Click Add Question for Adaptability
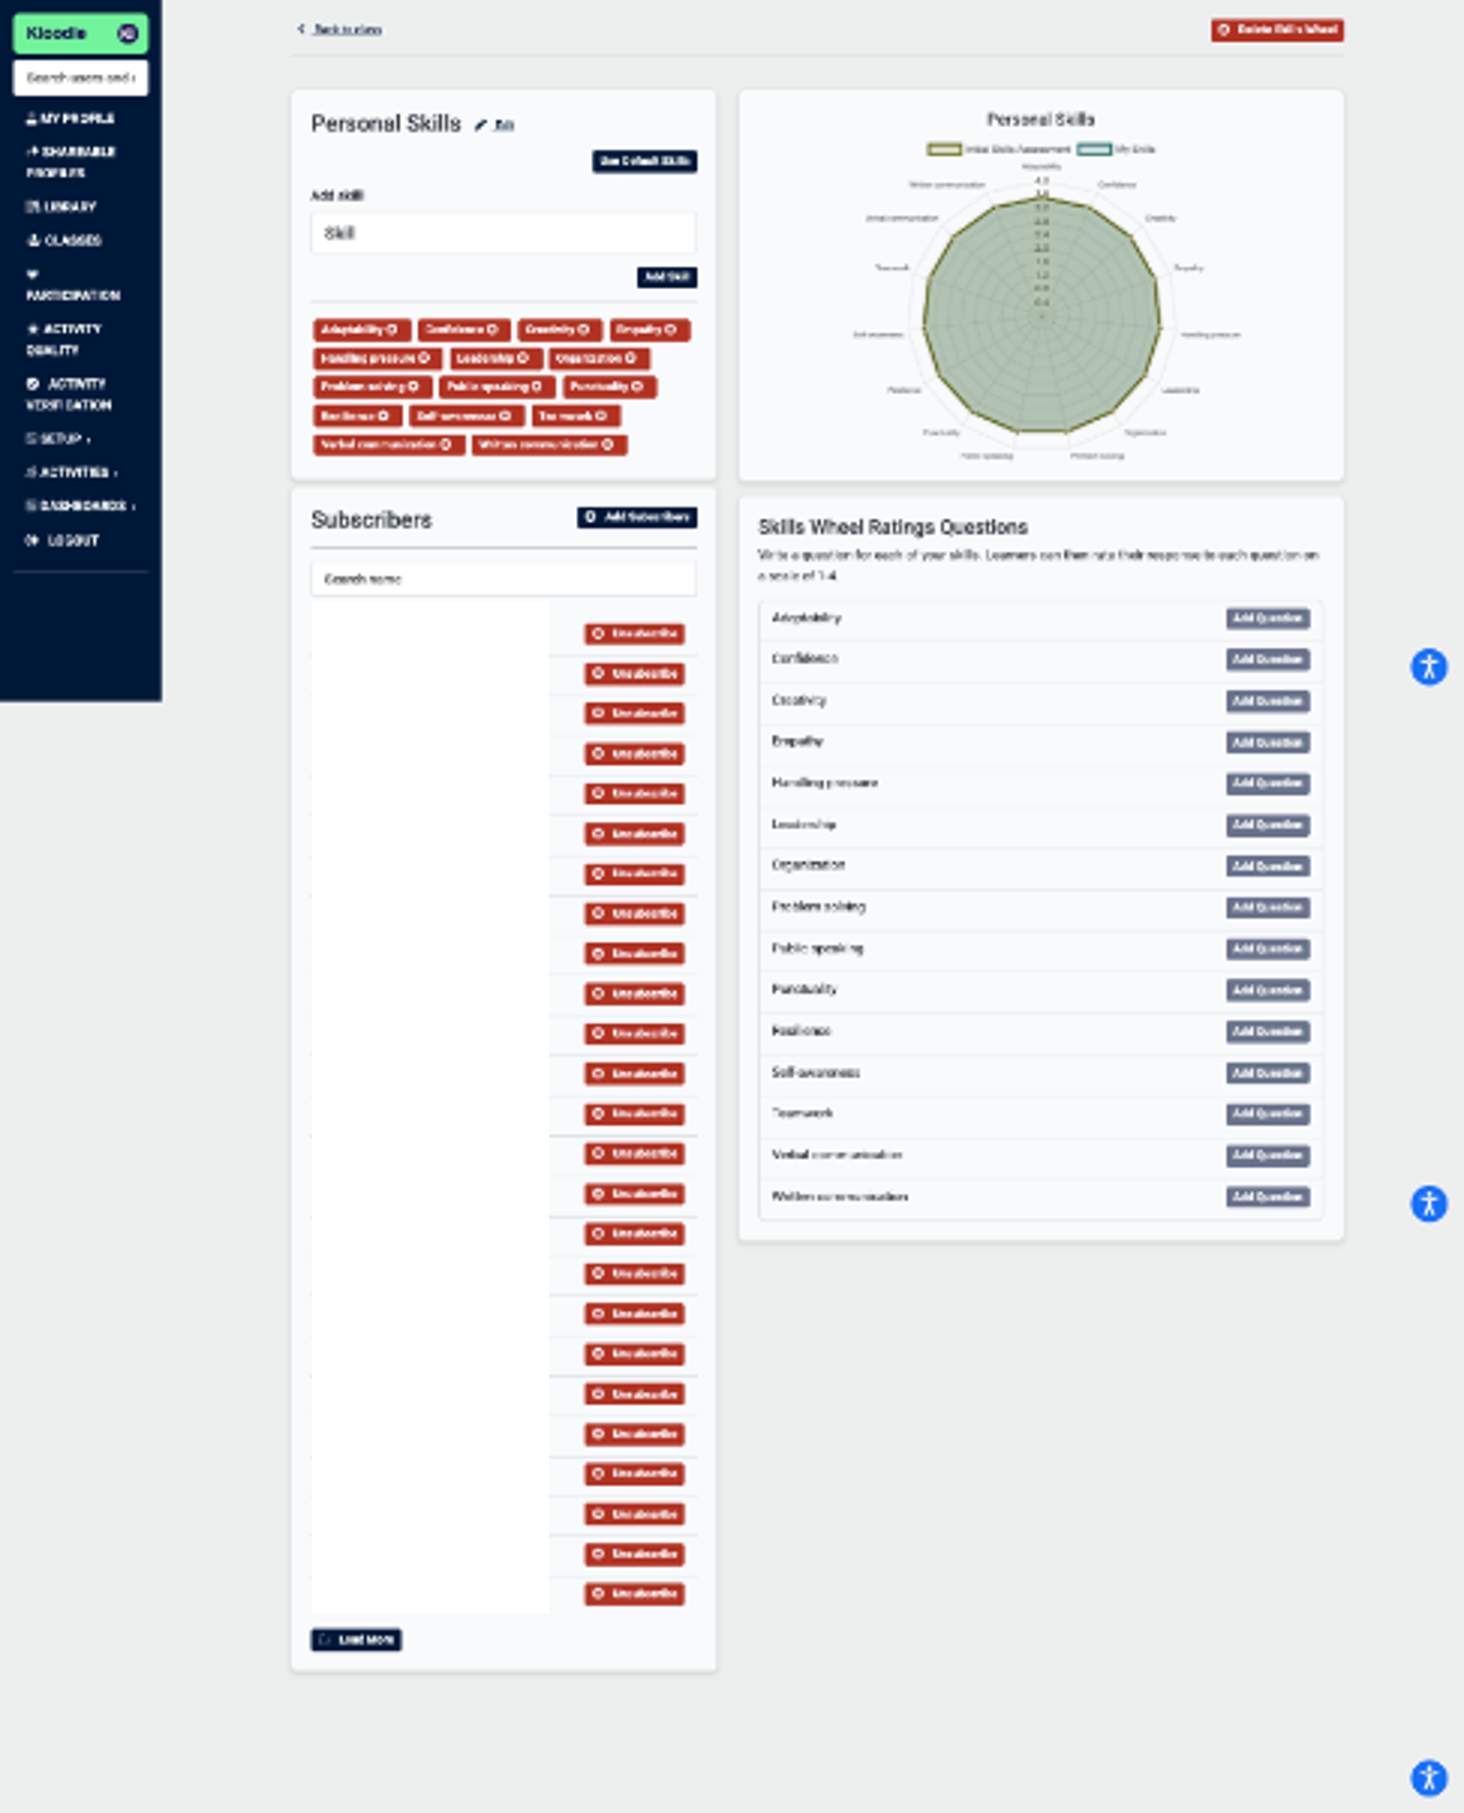Viewport: 1464px width, 1813px height. click(1268, 619)
